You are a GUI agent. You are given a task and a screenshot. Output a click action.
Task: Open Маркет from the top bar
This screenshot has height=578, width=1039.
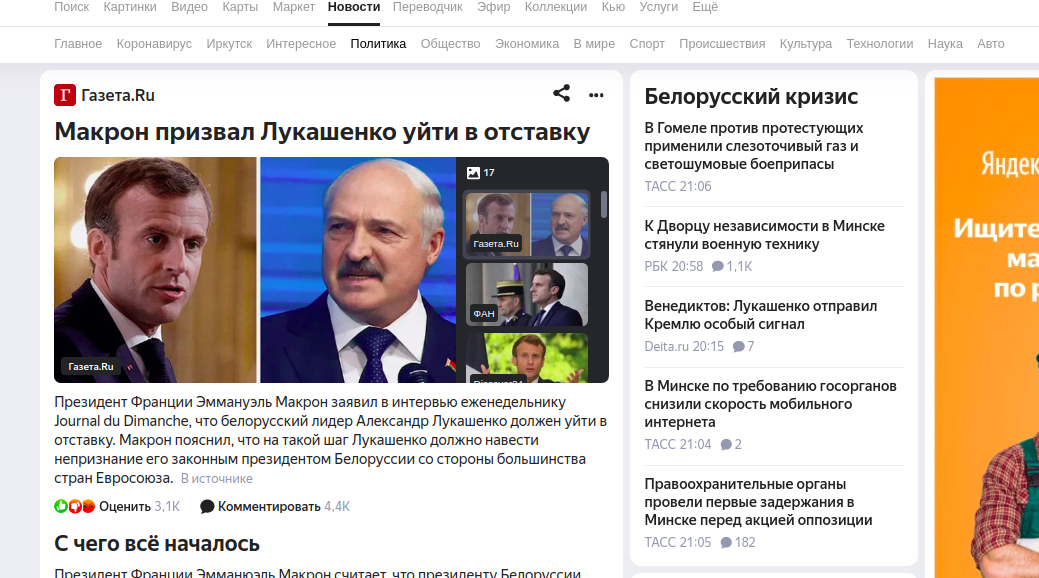click(x=294, y=7)
